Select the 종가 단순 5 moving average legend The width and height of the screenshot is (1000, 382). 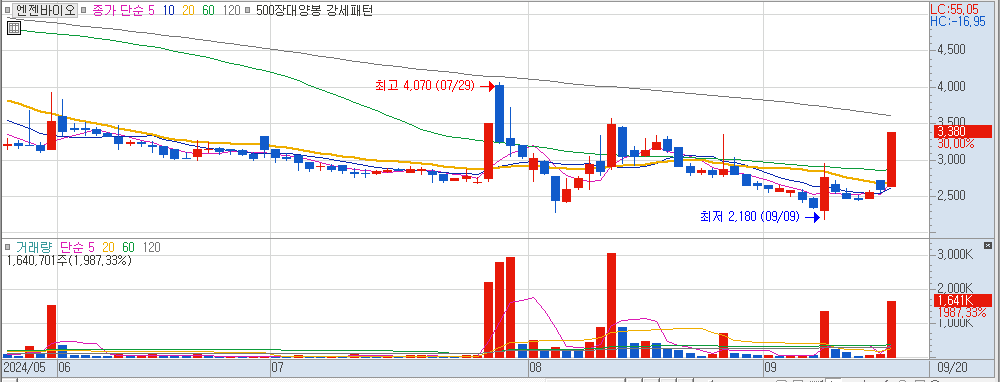point(123,10)
